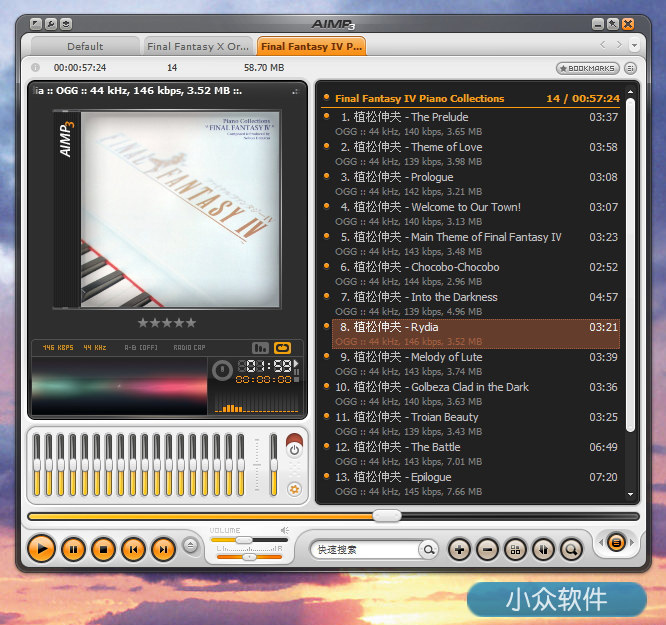
Task: Click the round timer/clock icon in display
Action: point(222,370)
